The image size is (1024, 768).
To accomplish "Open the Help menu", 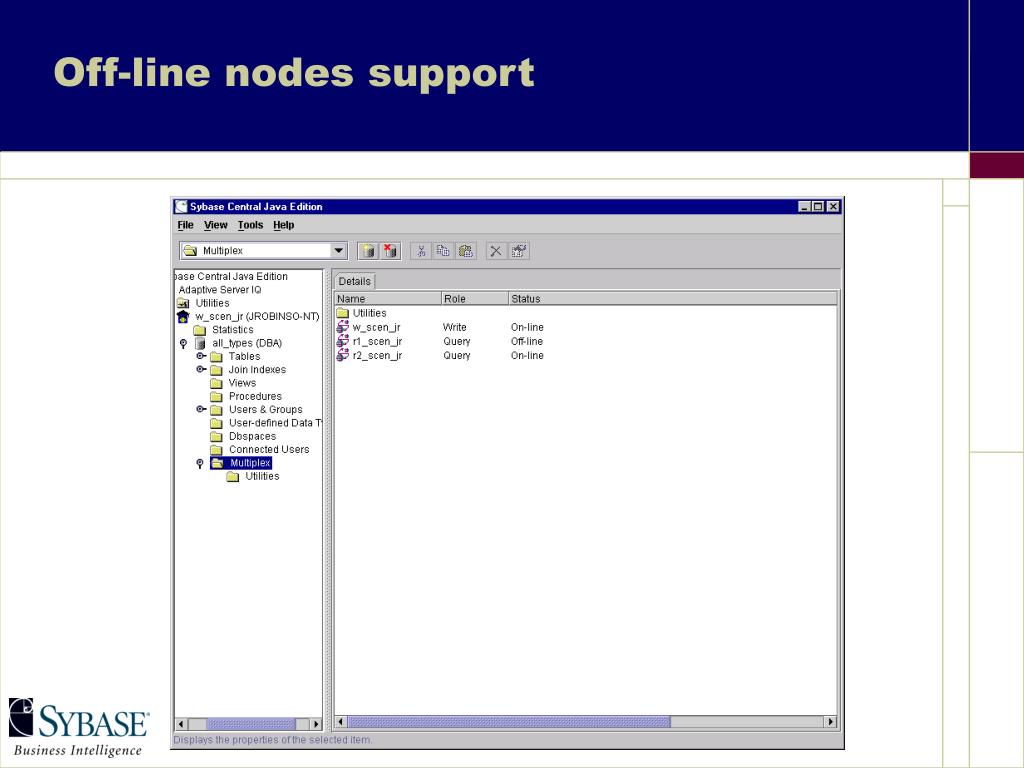I will point(283,225).
